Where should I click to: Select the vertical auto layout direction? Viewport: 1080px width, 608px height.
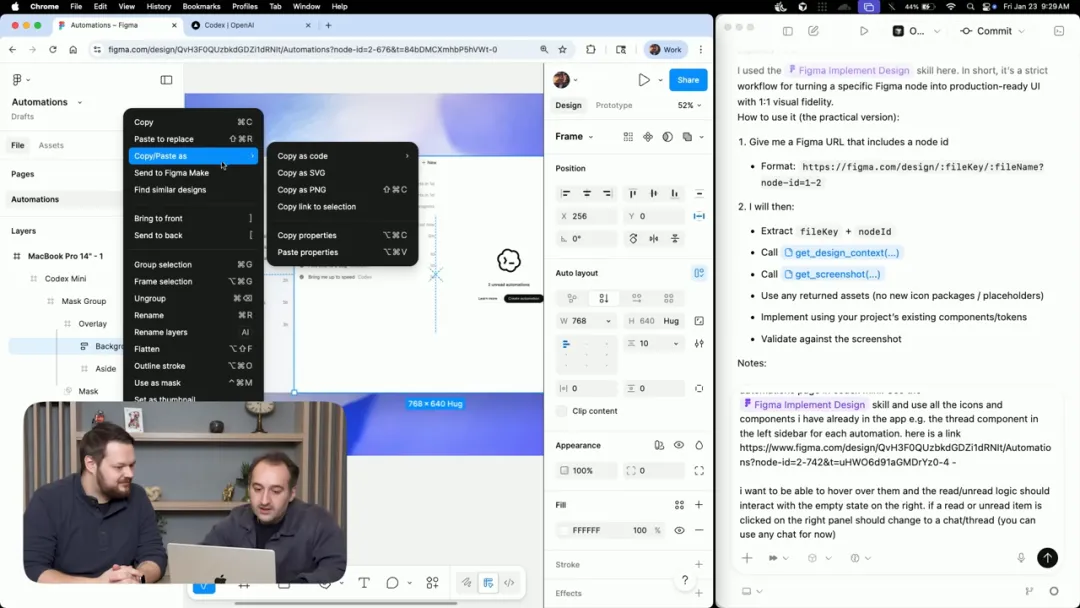coord(604,298)
